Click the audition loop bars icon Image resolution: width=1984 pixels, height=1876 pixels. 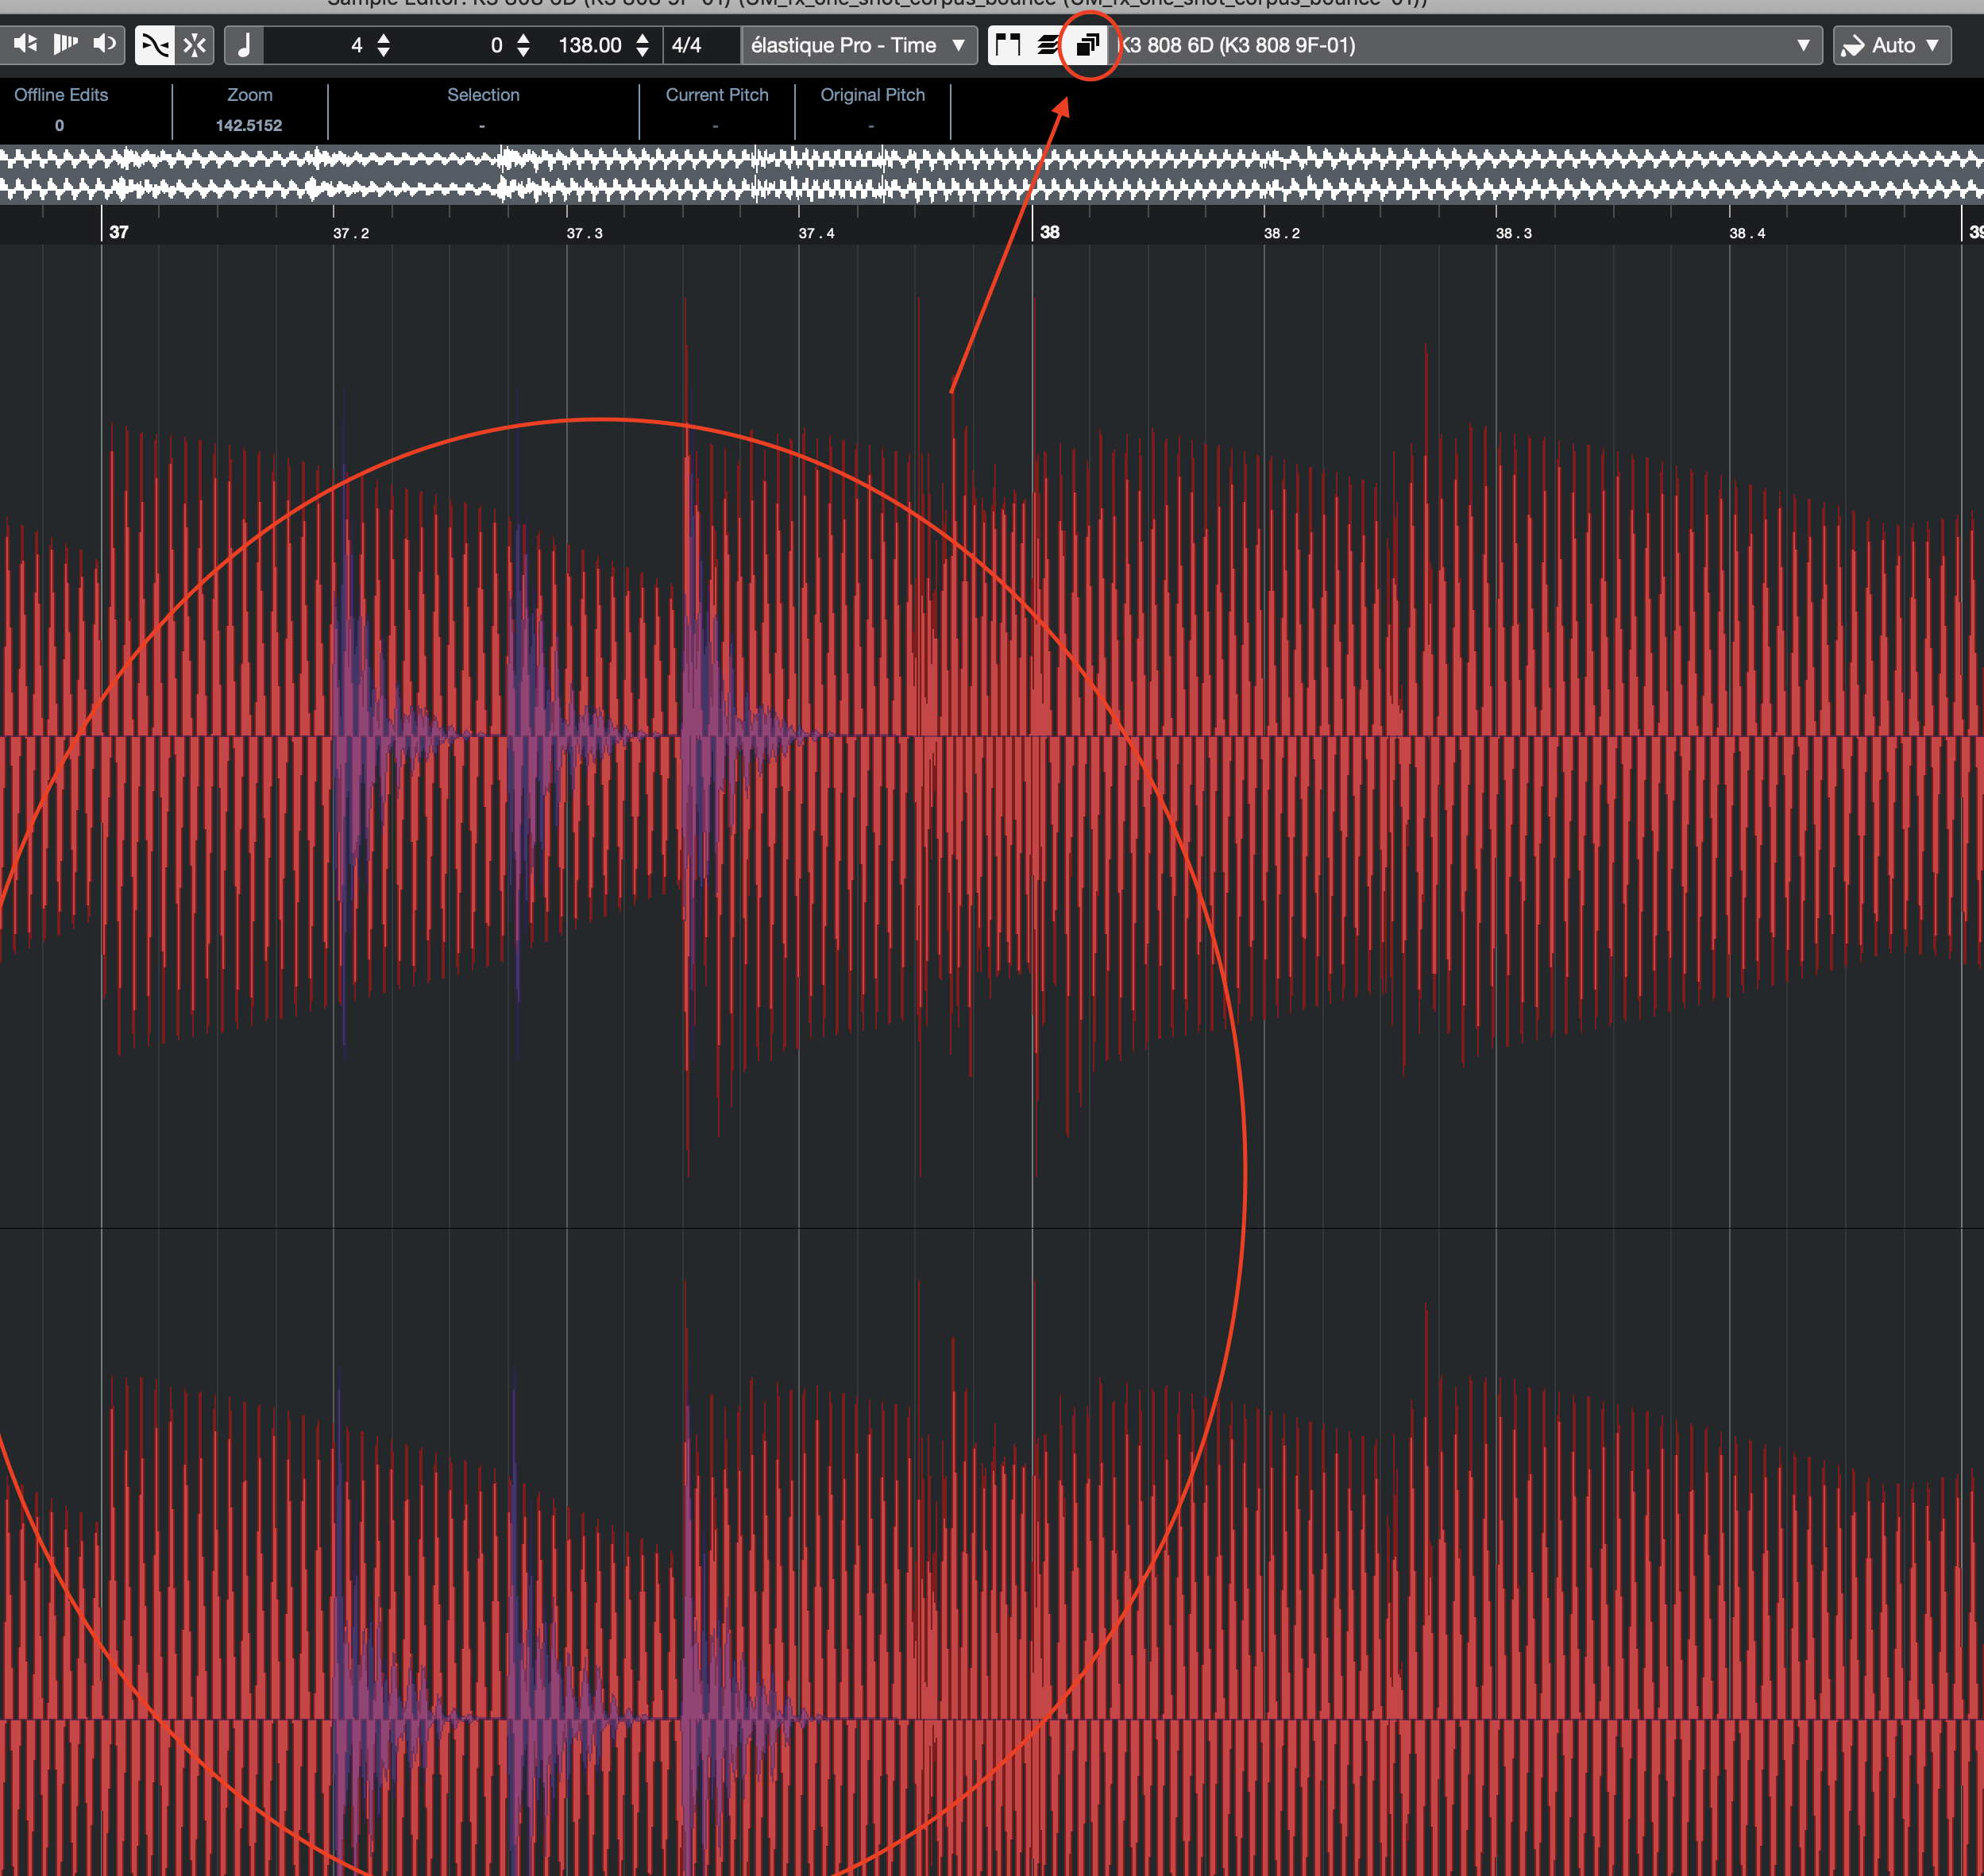(x=65, y=44)
